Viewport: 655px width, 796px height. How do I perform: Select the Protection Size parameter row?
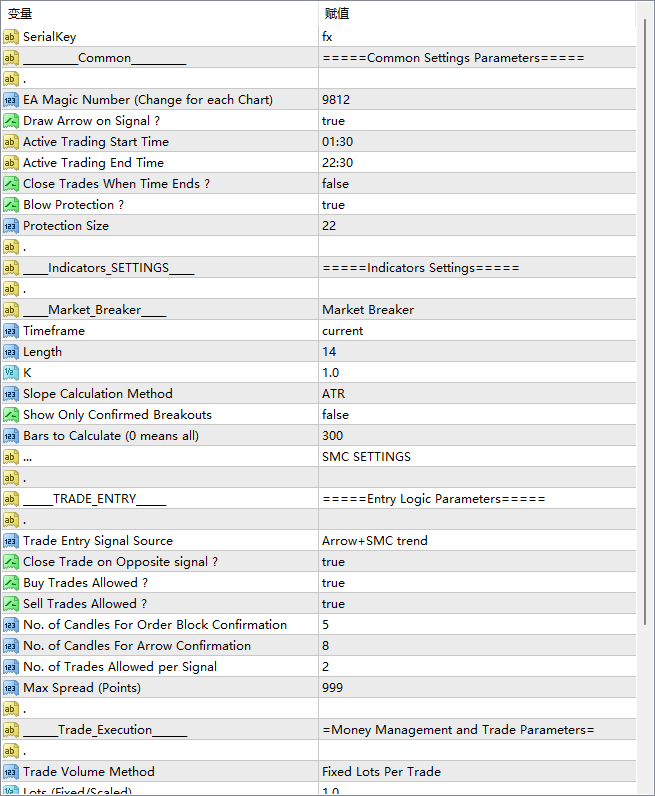[x=66, y=226]
